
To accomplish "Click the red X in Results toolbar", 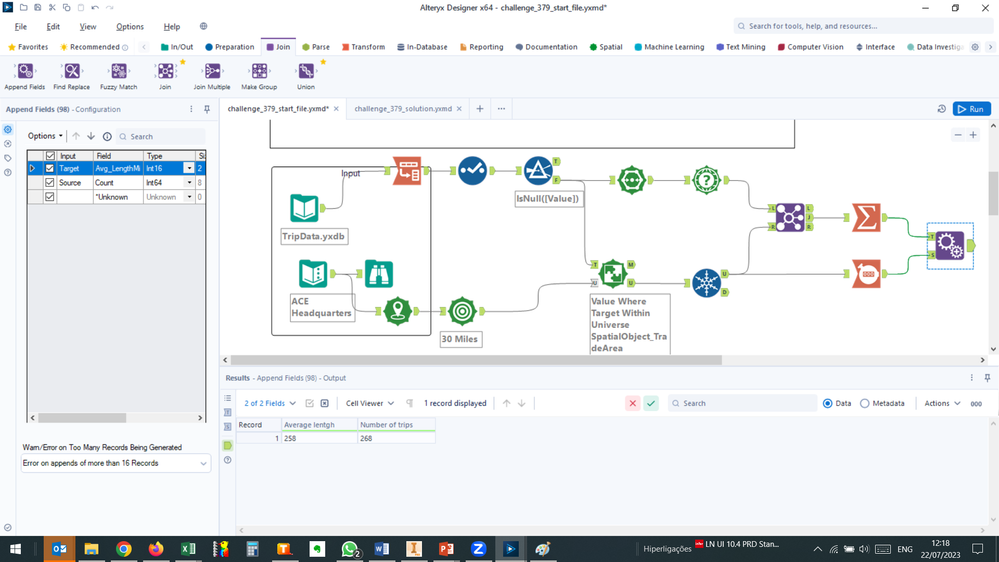I will coord(632,403).
